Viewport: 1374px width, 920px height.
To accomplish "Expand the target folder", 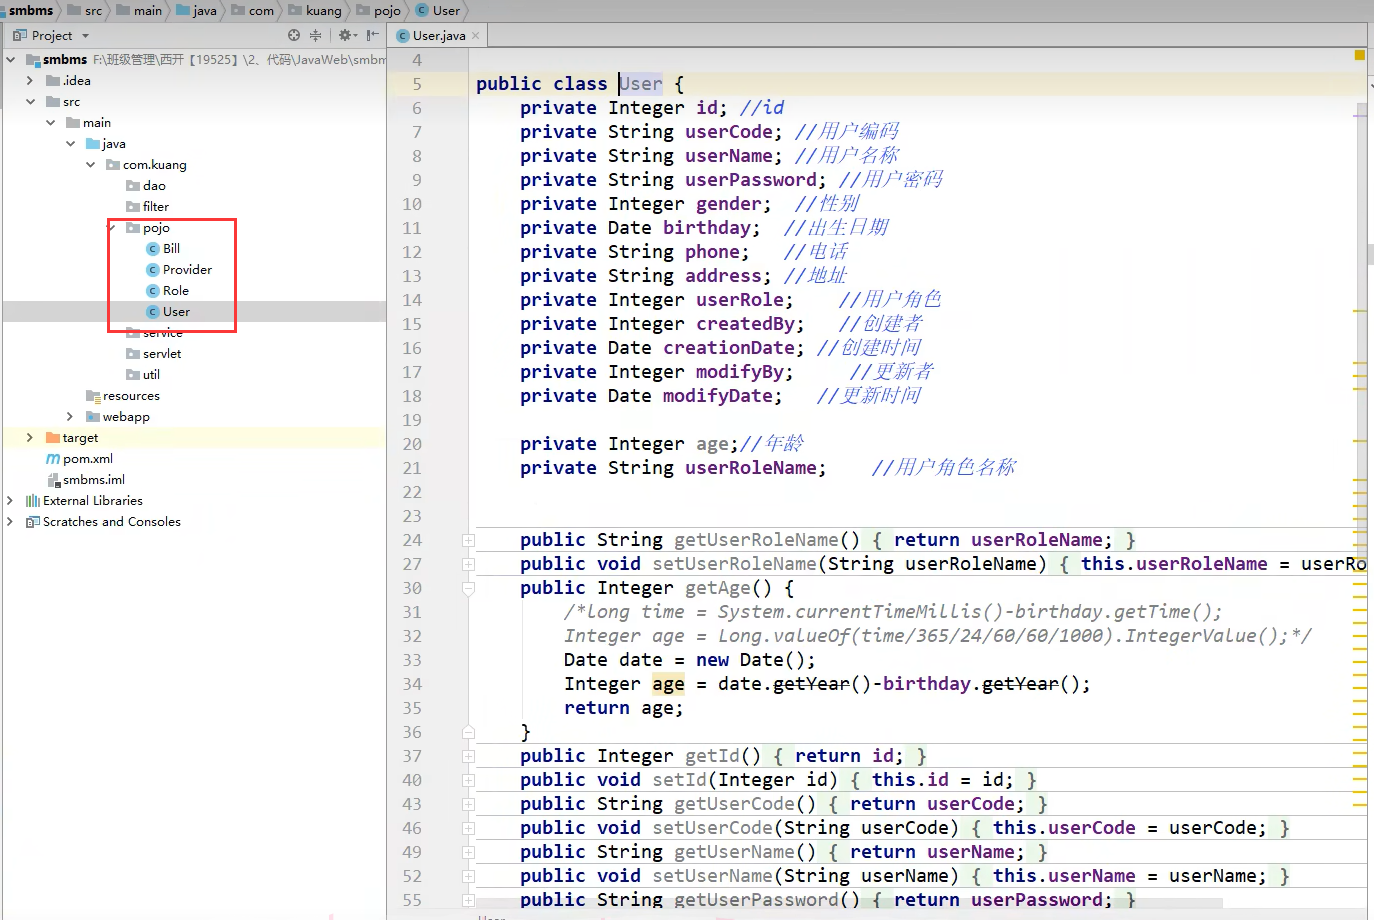I will click(30, 437).
